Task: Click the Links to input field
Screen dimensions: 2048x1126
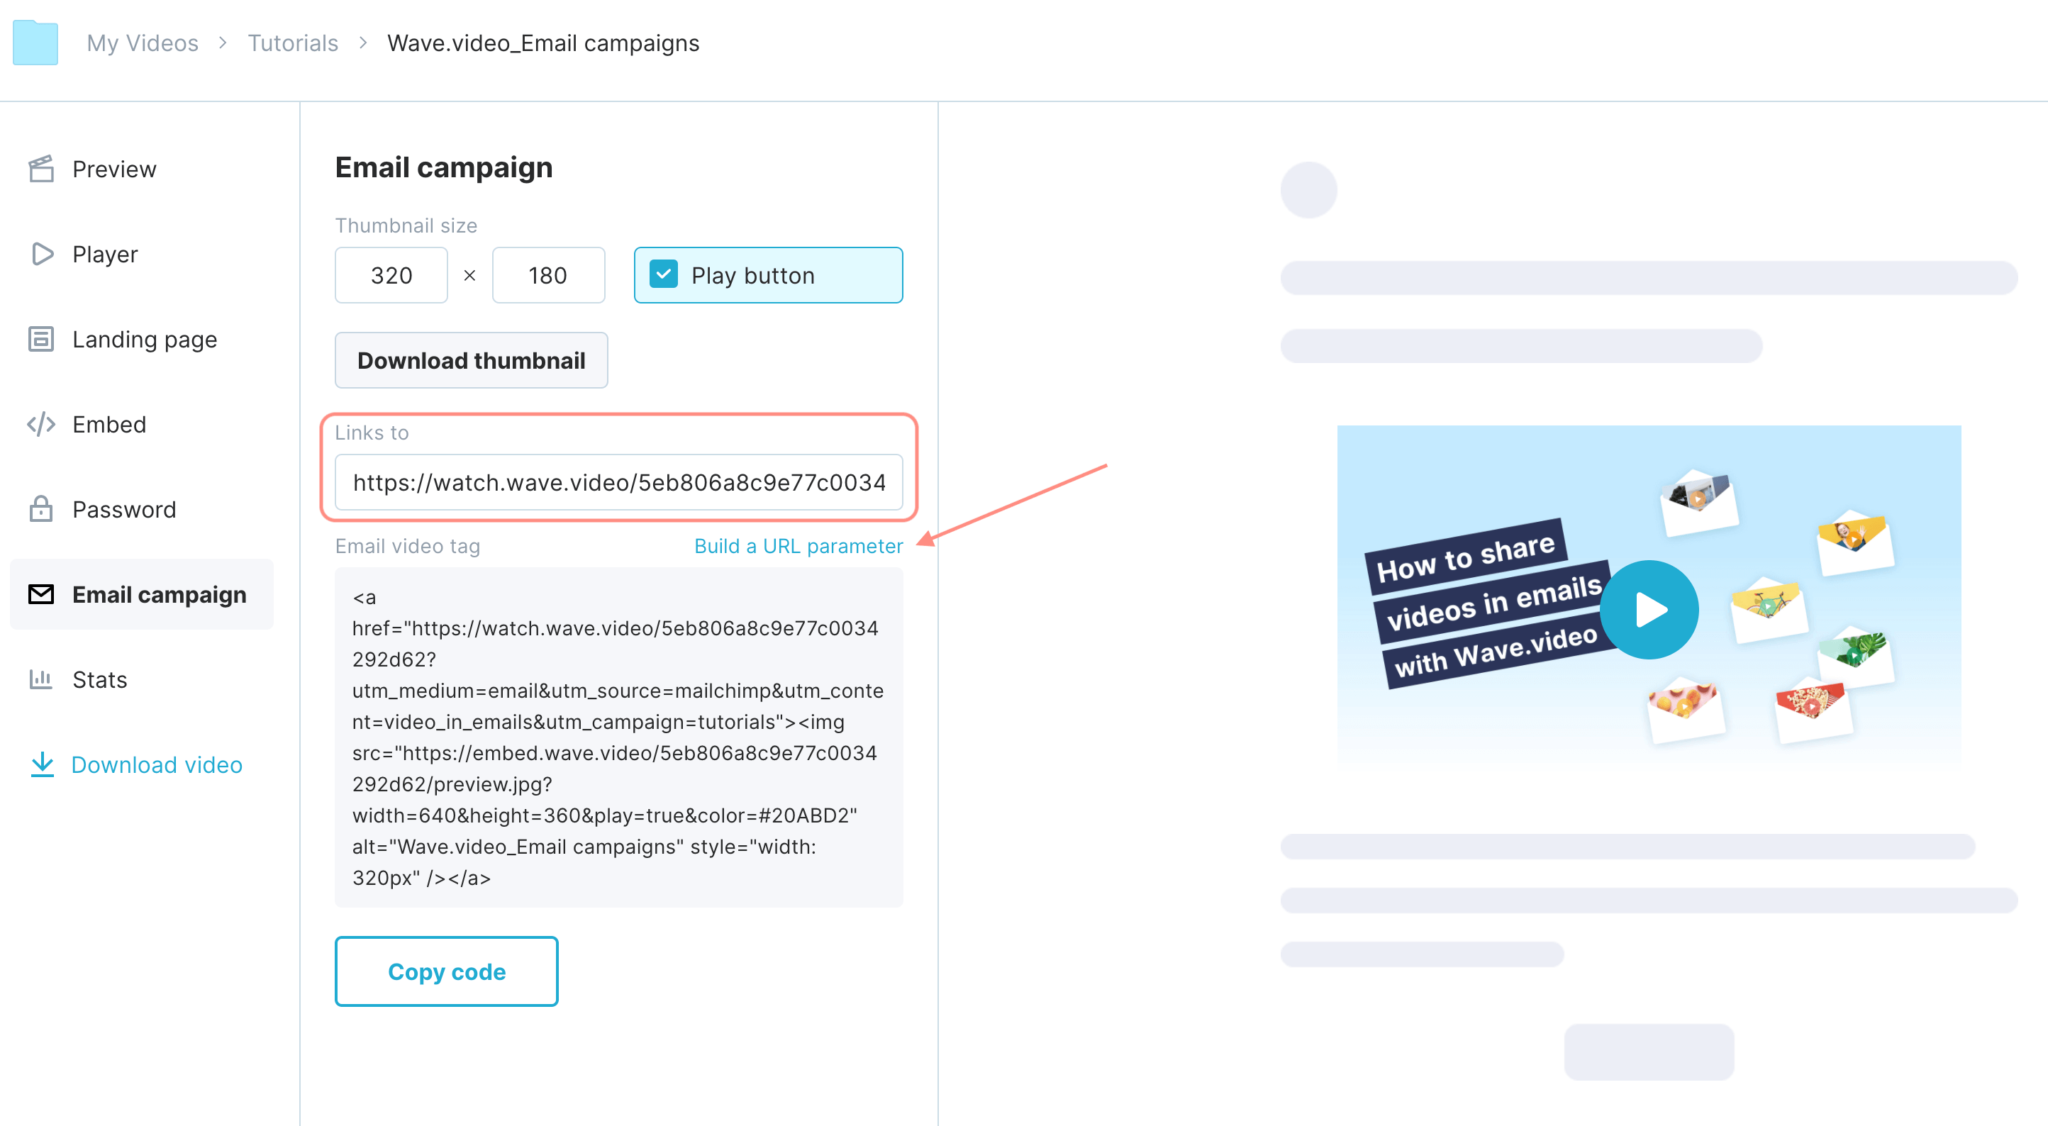Action: tap(620, 483)
